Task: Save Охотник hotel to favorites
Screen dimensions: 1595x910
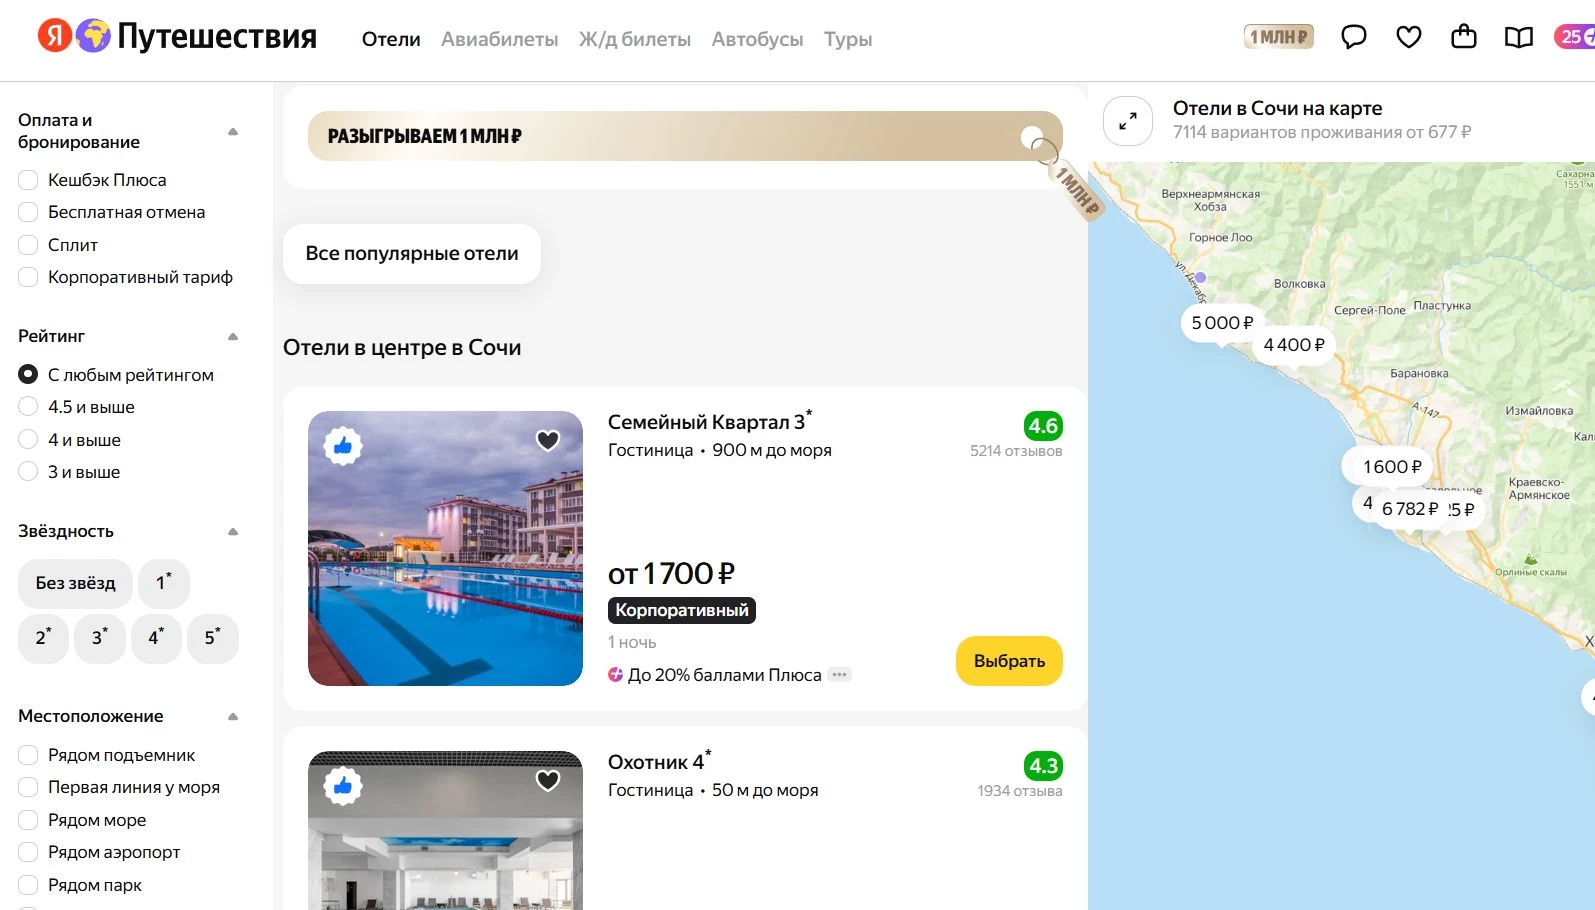Action: (548, 780)
